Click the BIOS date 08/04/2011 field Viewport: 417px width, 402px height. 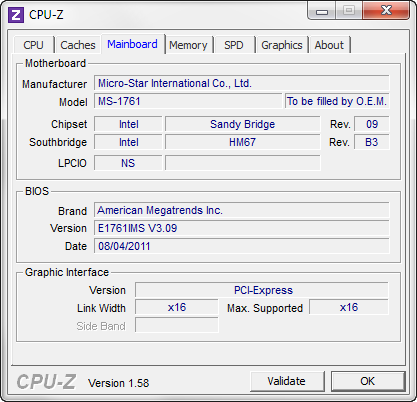[x=242, y=246]
